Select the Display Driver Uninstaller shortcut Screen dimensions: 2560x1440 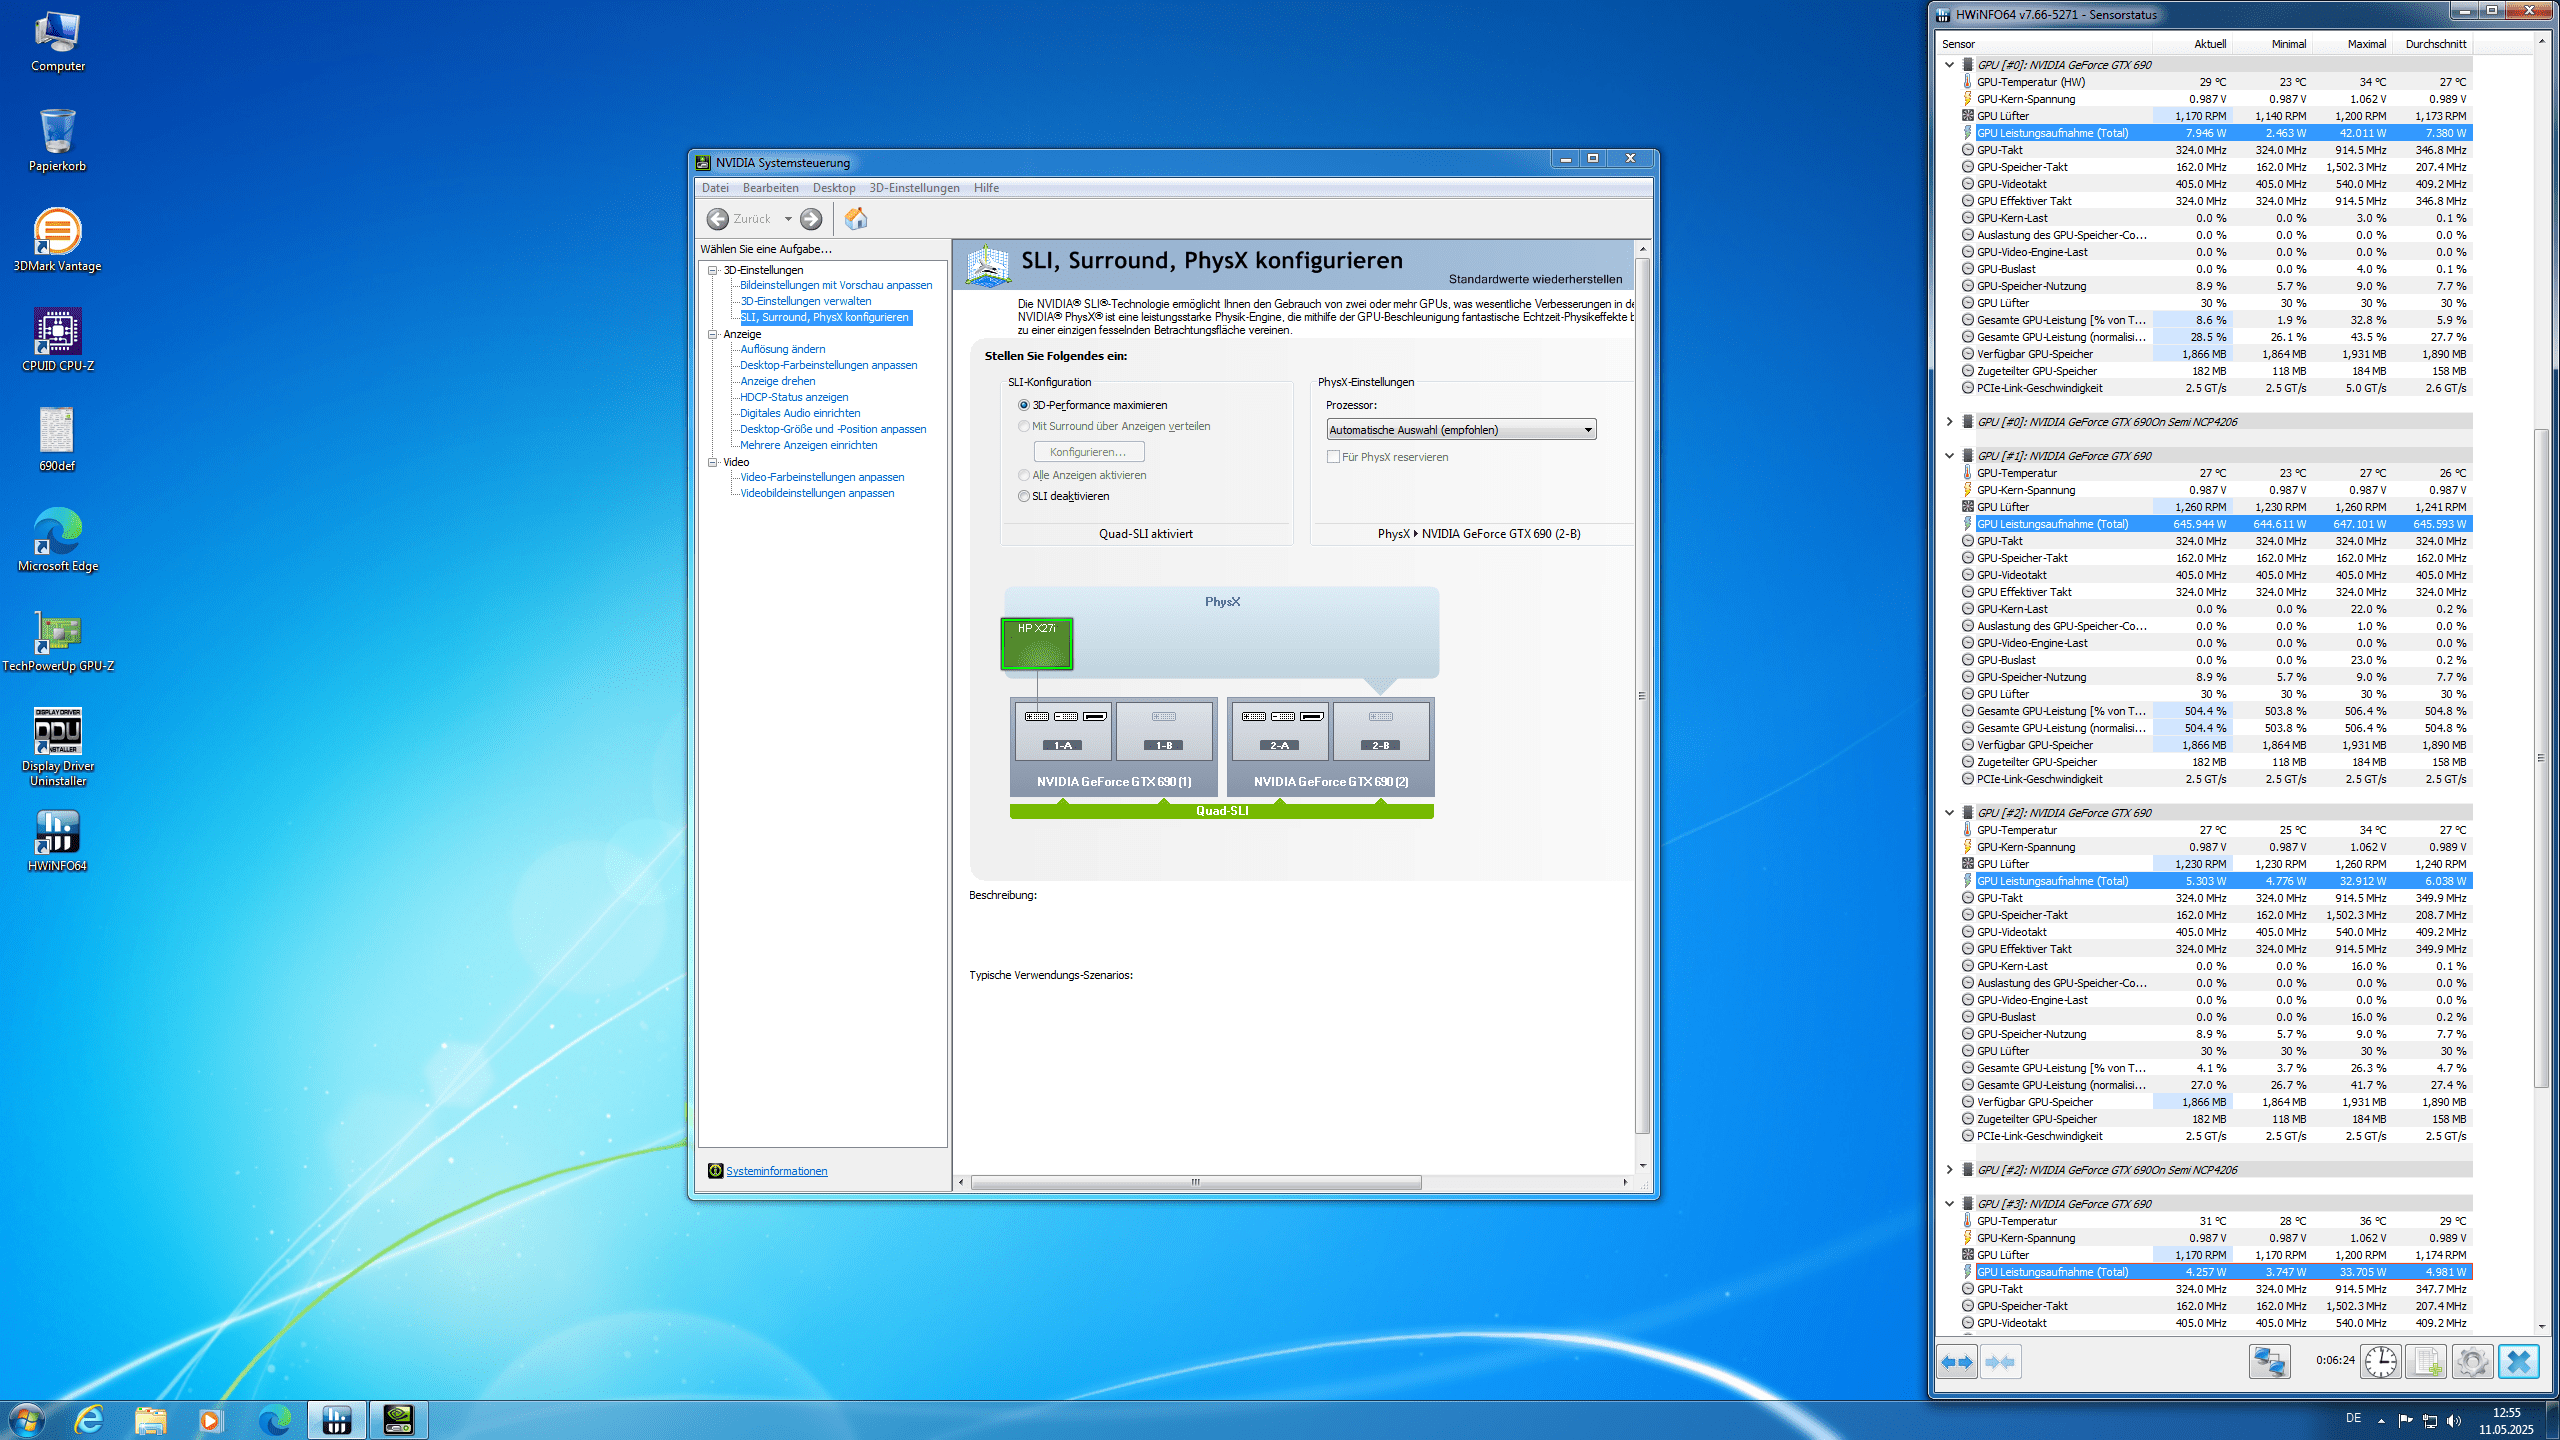click(57, 747)
